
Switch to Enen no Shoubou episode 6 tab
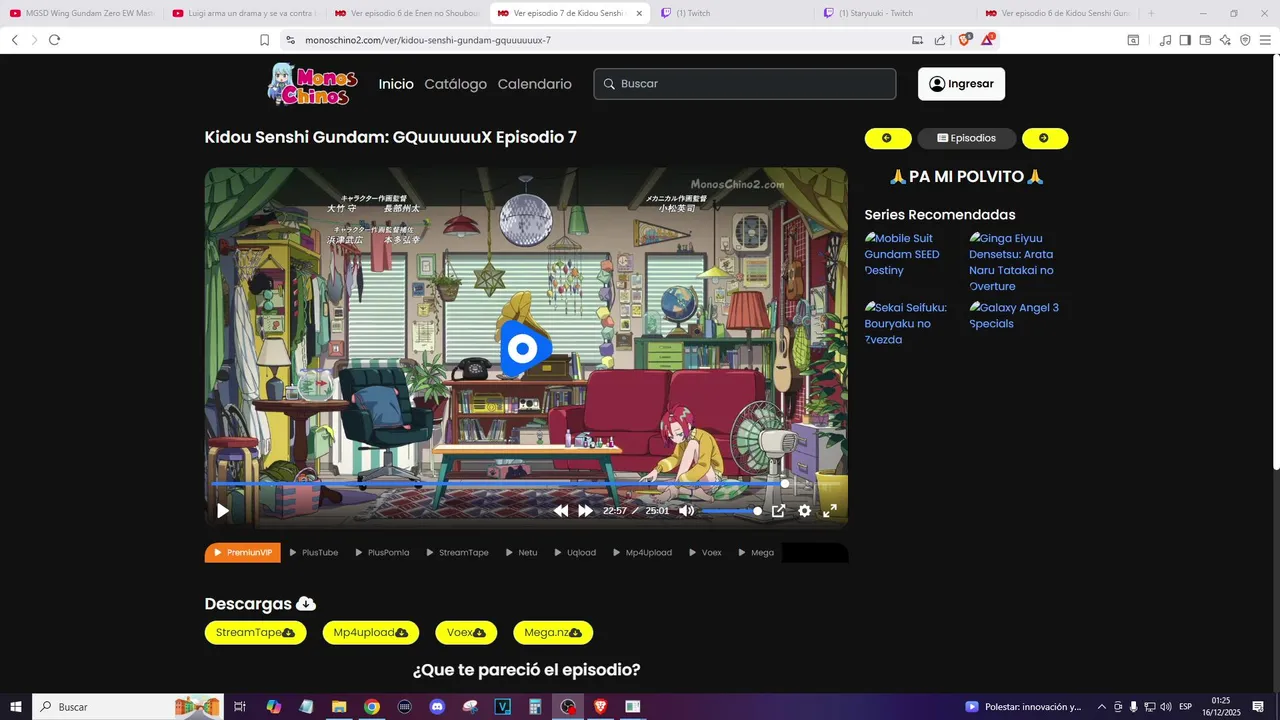click(x=407, y=13)
